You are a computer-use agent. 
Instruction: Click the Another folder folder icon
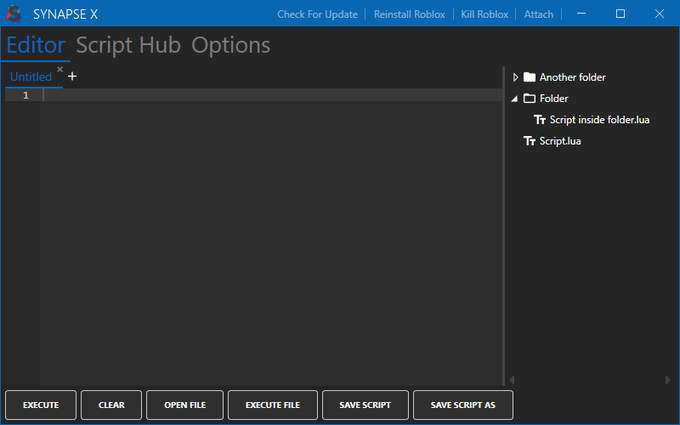click(529, 77)
